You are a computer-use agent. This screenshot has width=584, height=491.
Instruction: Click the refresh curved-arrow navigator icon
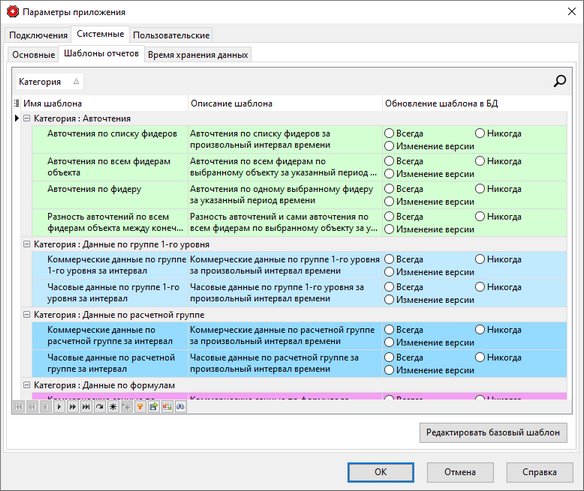99,407
